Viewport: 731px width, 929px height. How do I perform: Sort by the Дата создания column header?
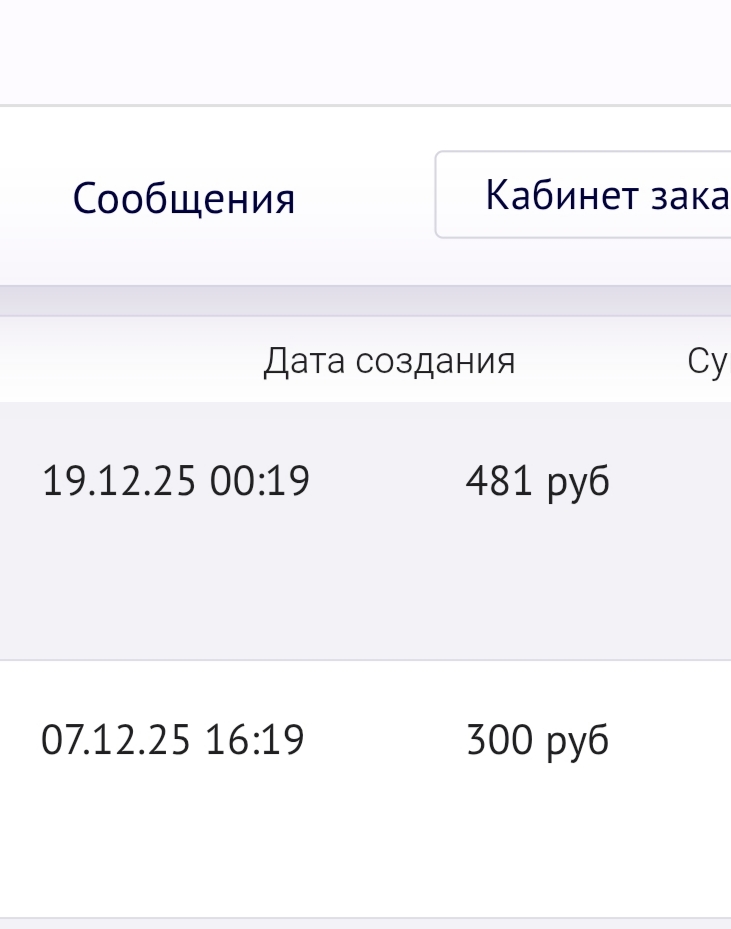pos(389,361)
